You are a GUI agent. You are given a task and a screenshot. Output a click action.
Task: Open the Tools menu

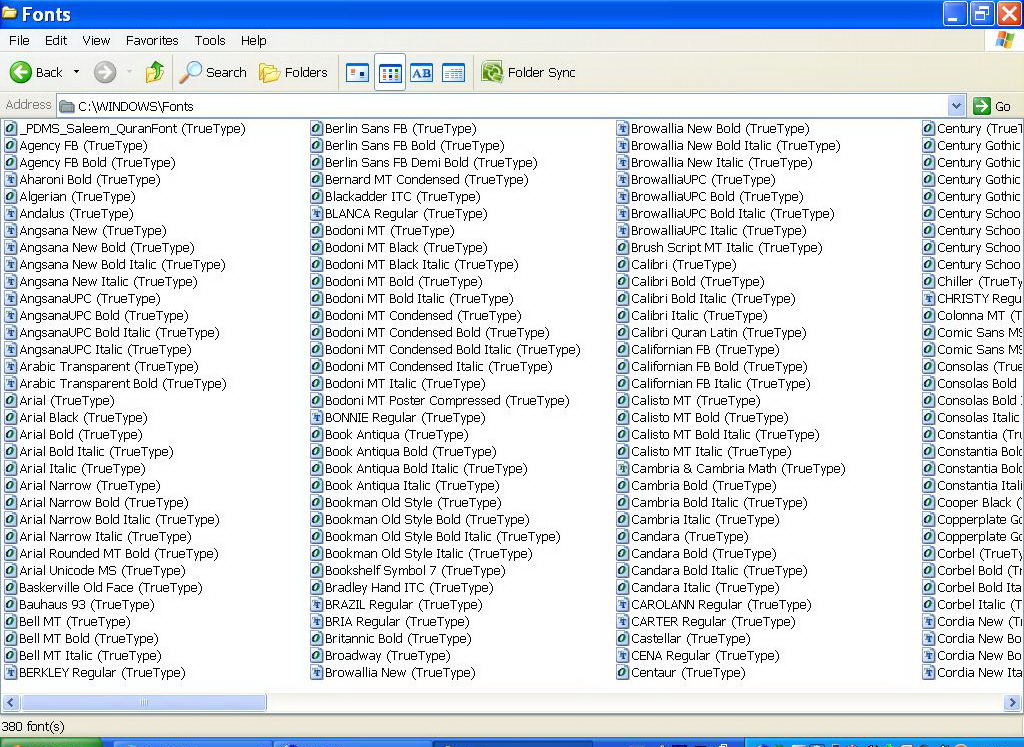pyautogui.click(x=210, y=40)
